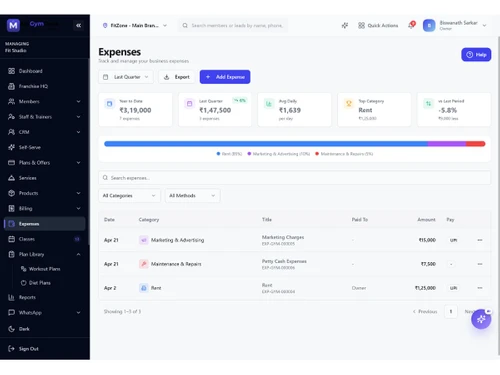This screenshot has height=375, width=500.
Task: Expand Staff & Trainers menu
Action: point(45,117)
